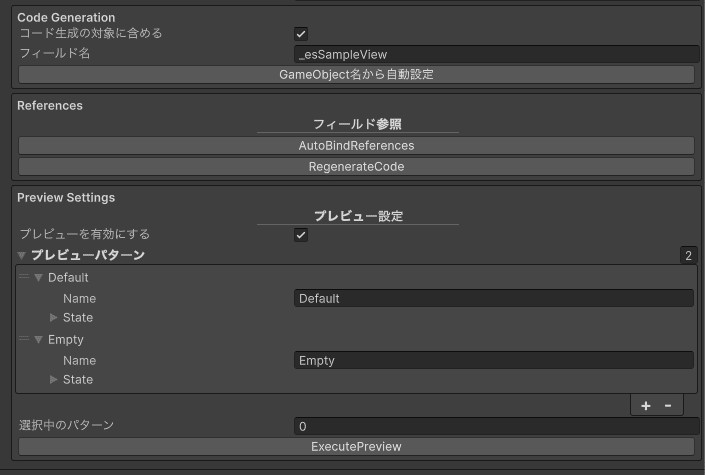Focus the Name field containing Default
Screen dimensions: 705x475
point(494,298)
